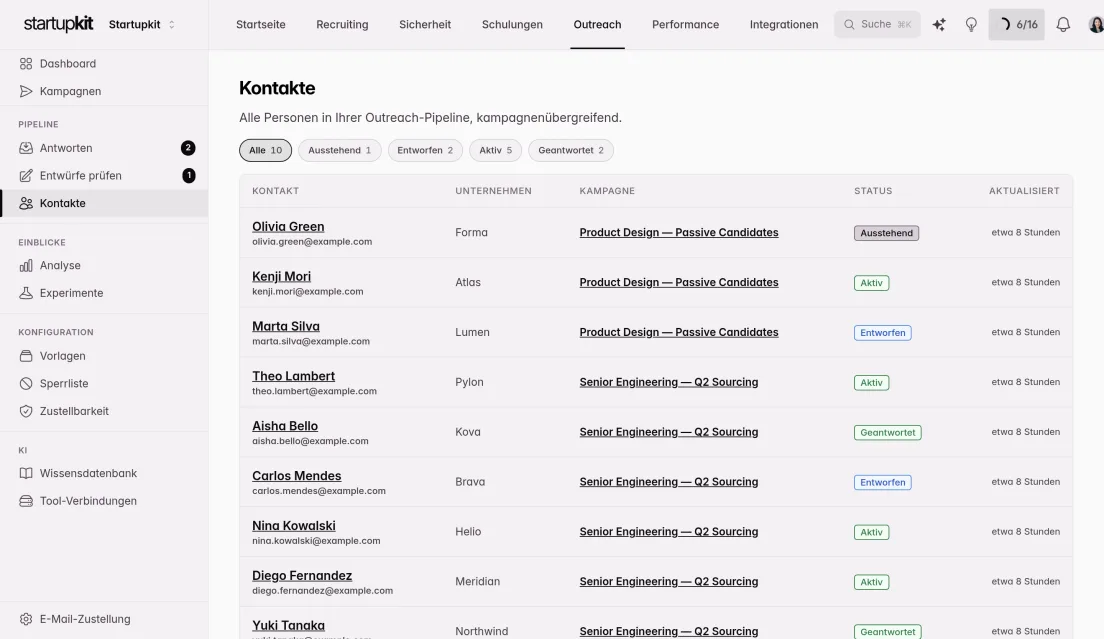Screen dimensions: 1104x639
Task: Click the Sperrliste blocked icon
Action: tap(26, 383)
